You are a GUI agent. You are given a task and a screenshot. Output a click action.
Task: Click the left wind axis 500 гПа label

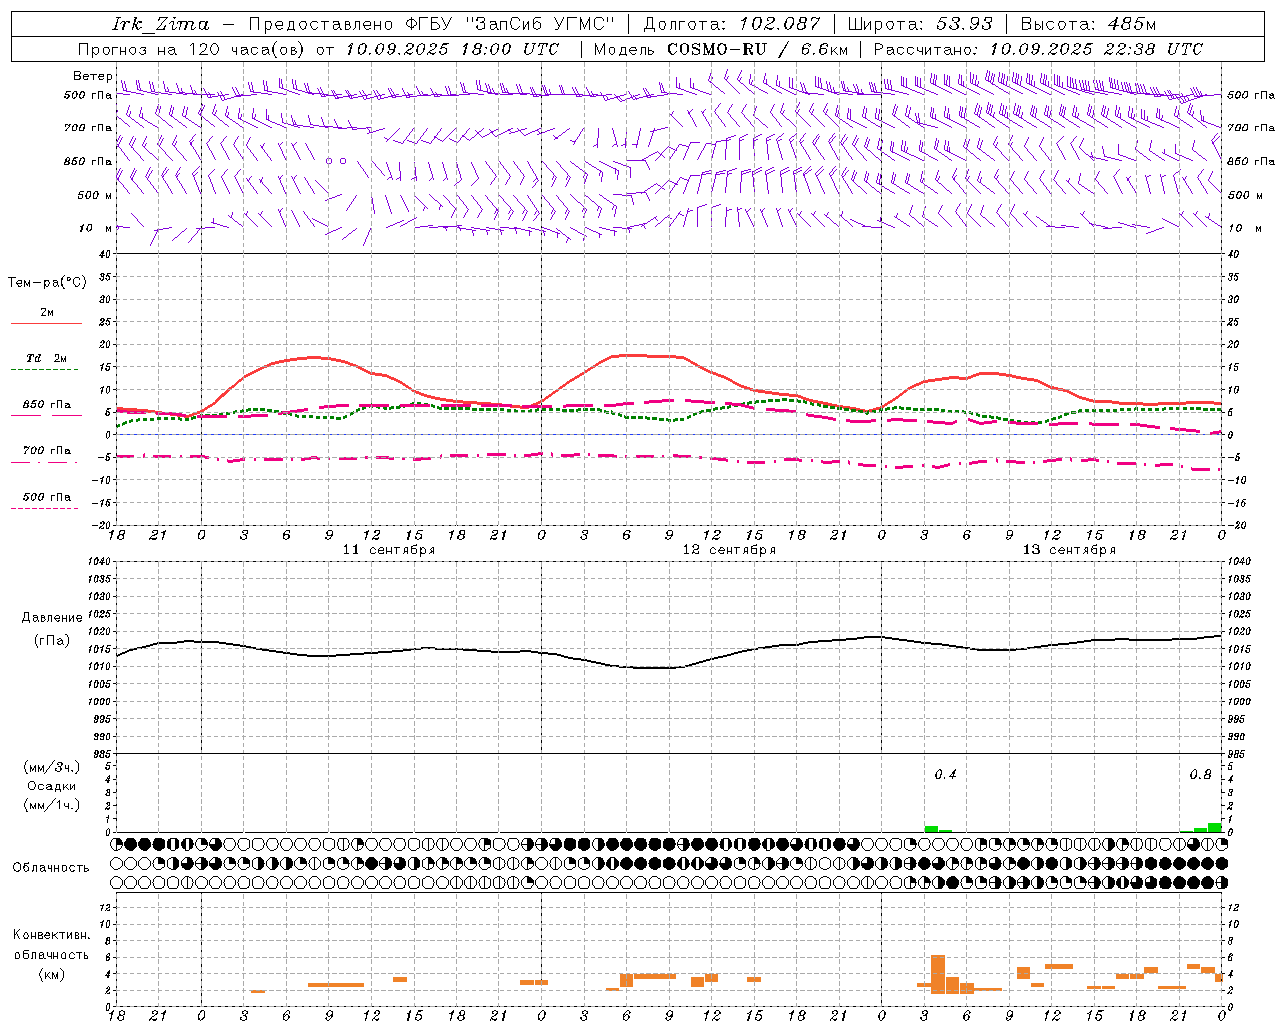click(x=88, y=95)
